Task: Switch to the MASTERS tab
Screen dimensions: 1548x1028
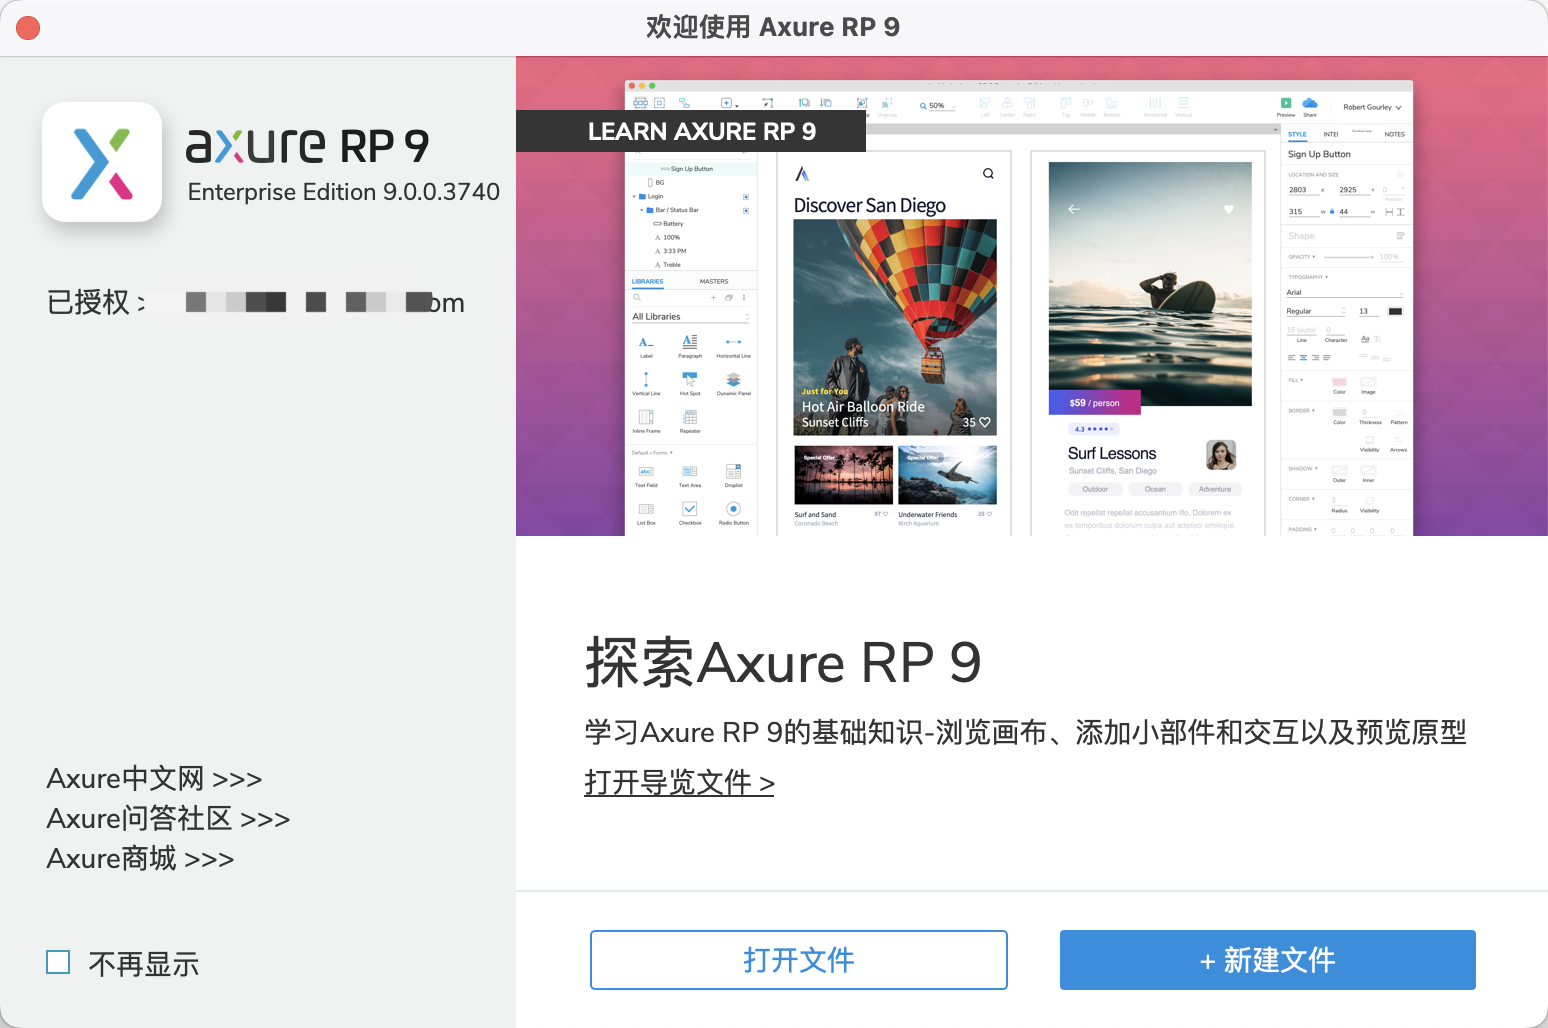Action: (x=714, y=281)
